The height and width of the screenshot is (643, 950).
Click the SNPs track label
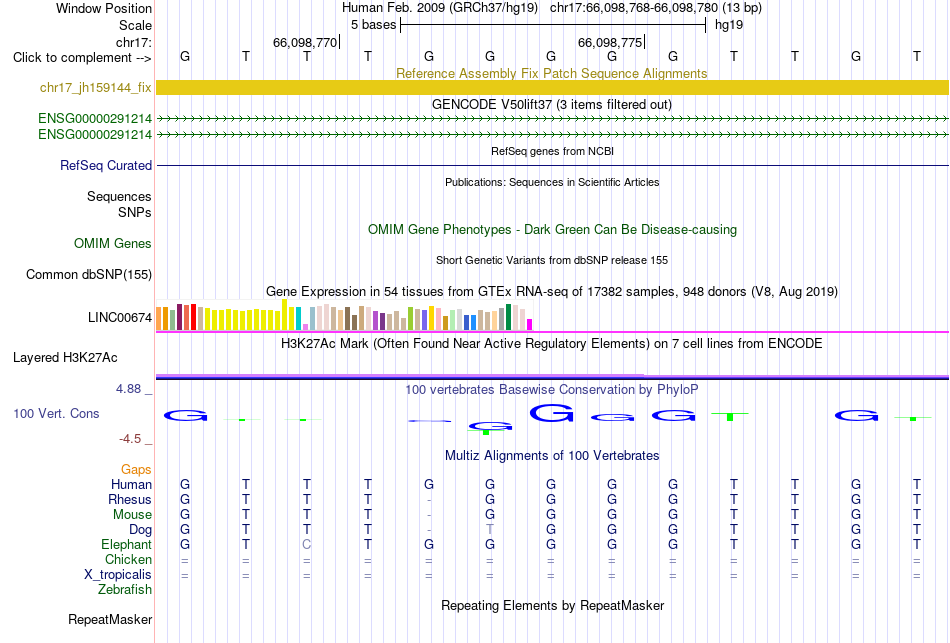coord(135,213)
